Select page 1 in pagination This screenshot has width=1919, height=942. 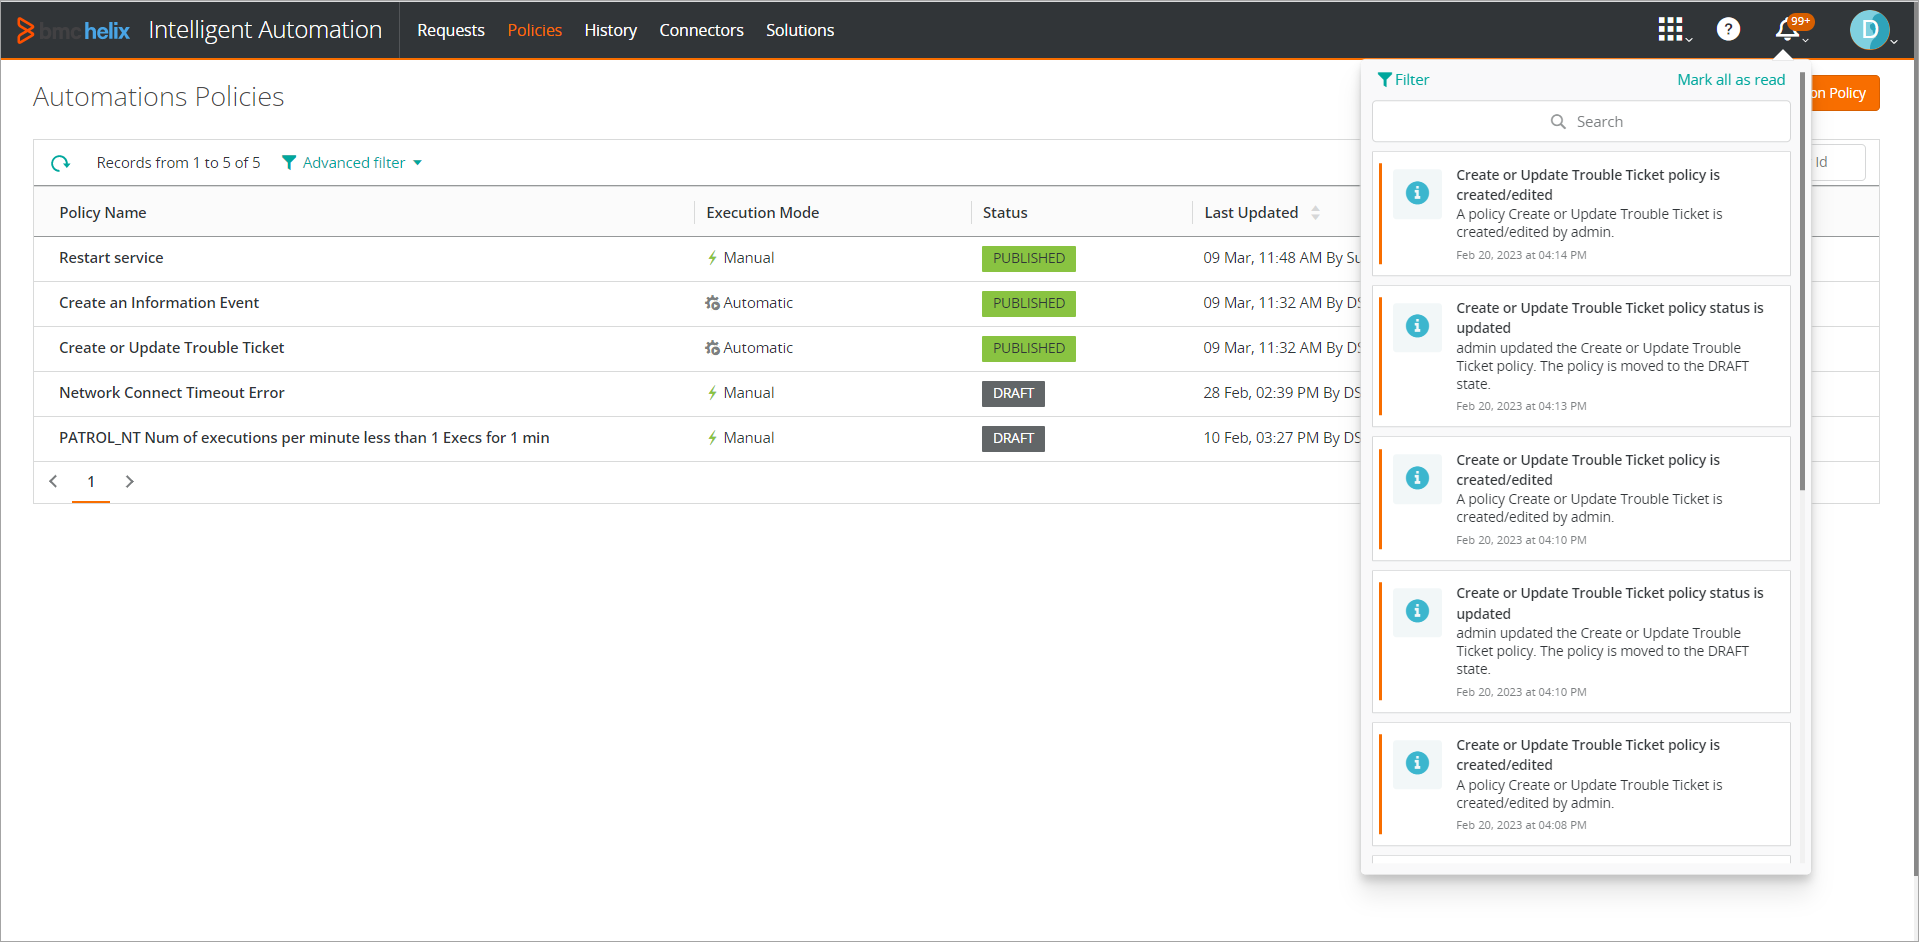[91, 482]
